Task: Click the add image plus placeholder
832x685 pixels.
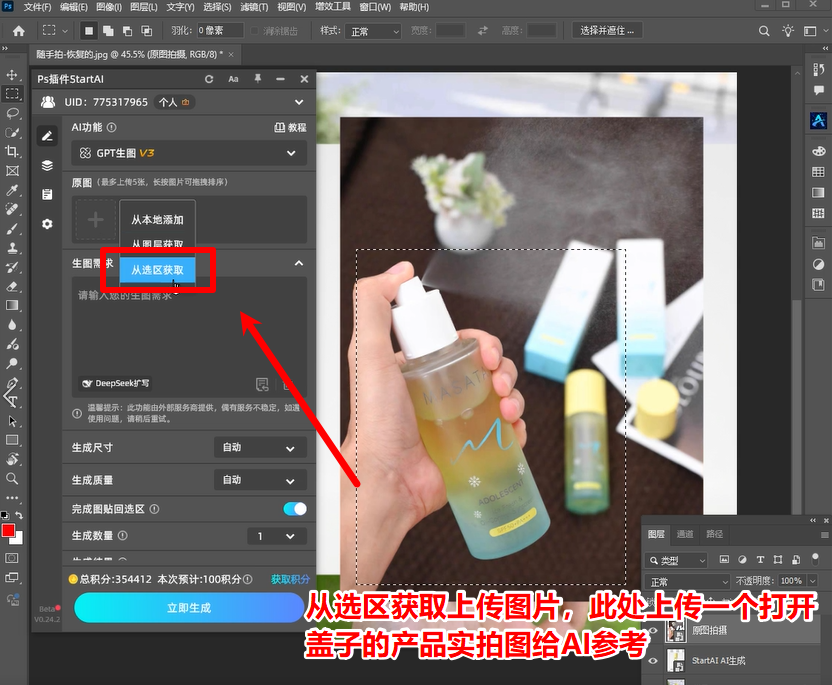Action: [96, 220]
